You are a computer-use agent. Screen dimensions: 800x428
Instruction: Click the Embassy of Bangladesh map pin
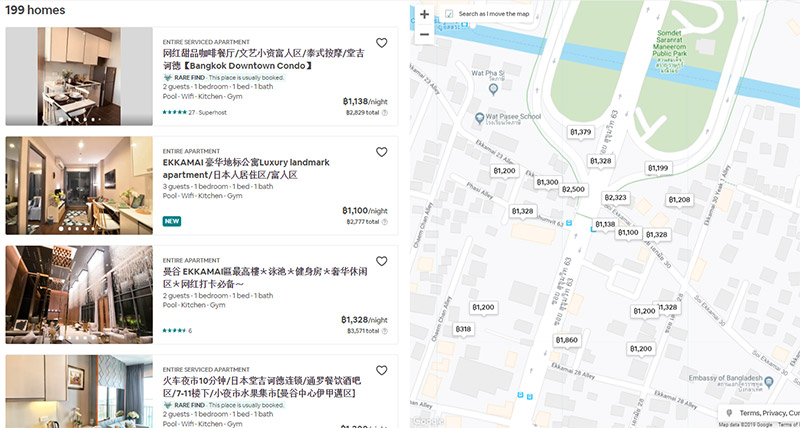click(769, 382)
